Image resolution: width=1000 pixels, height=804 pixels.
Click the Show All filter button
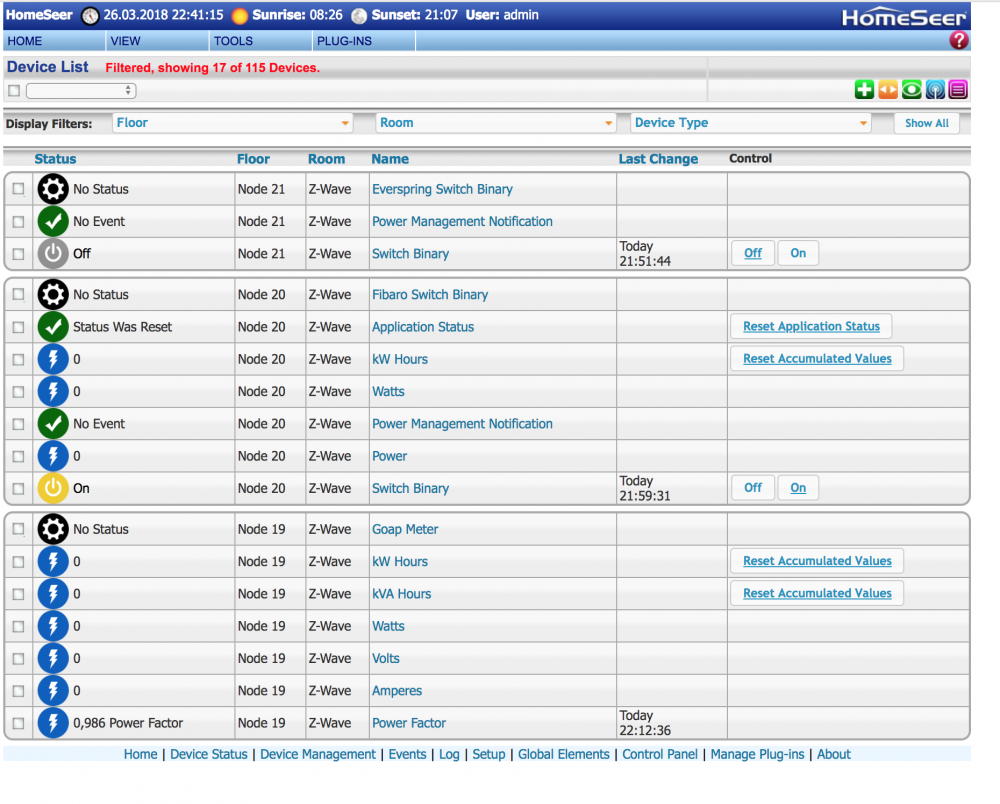[x=926, y=123]
